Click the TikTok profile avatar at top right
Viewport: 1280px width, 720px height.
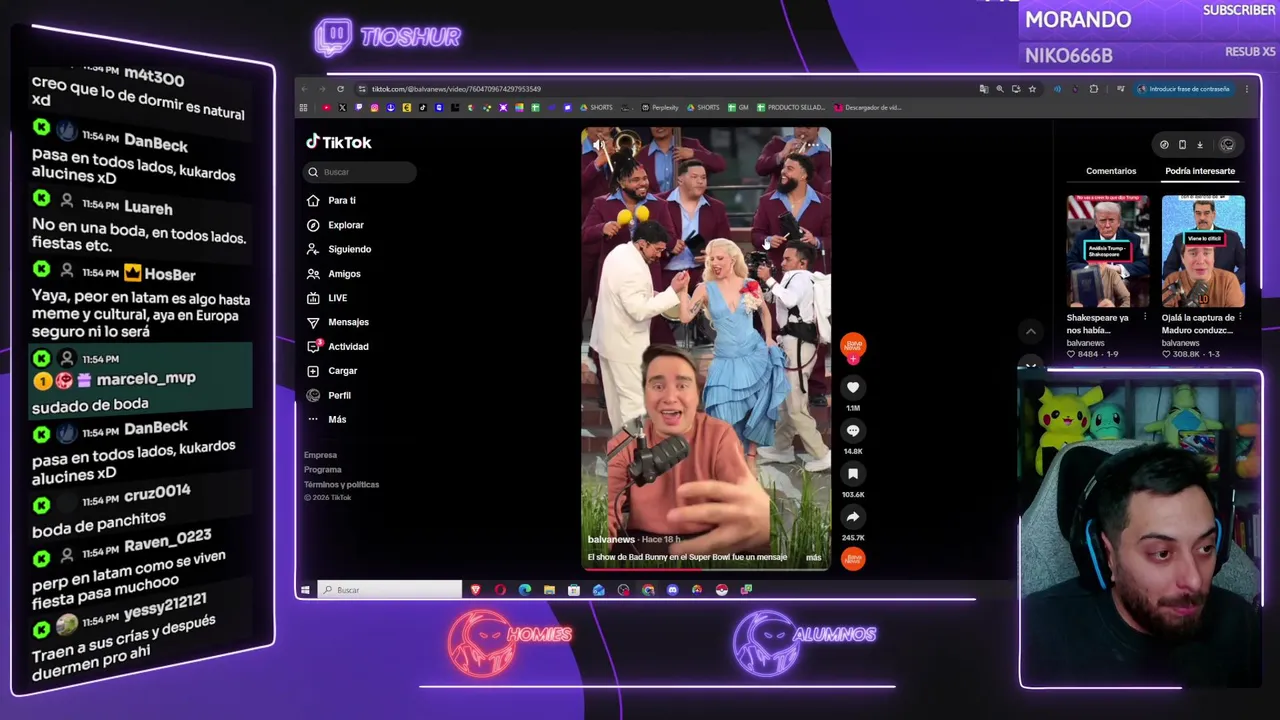coord(1227,145)
